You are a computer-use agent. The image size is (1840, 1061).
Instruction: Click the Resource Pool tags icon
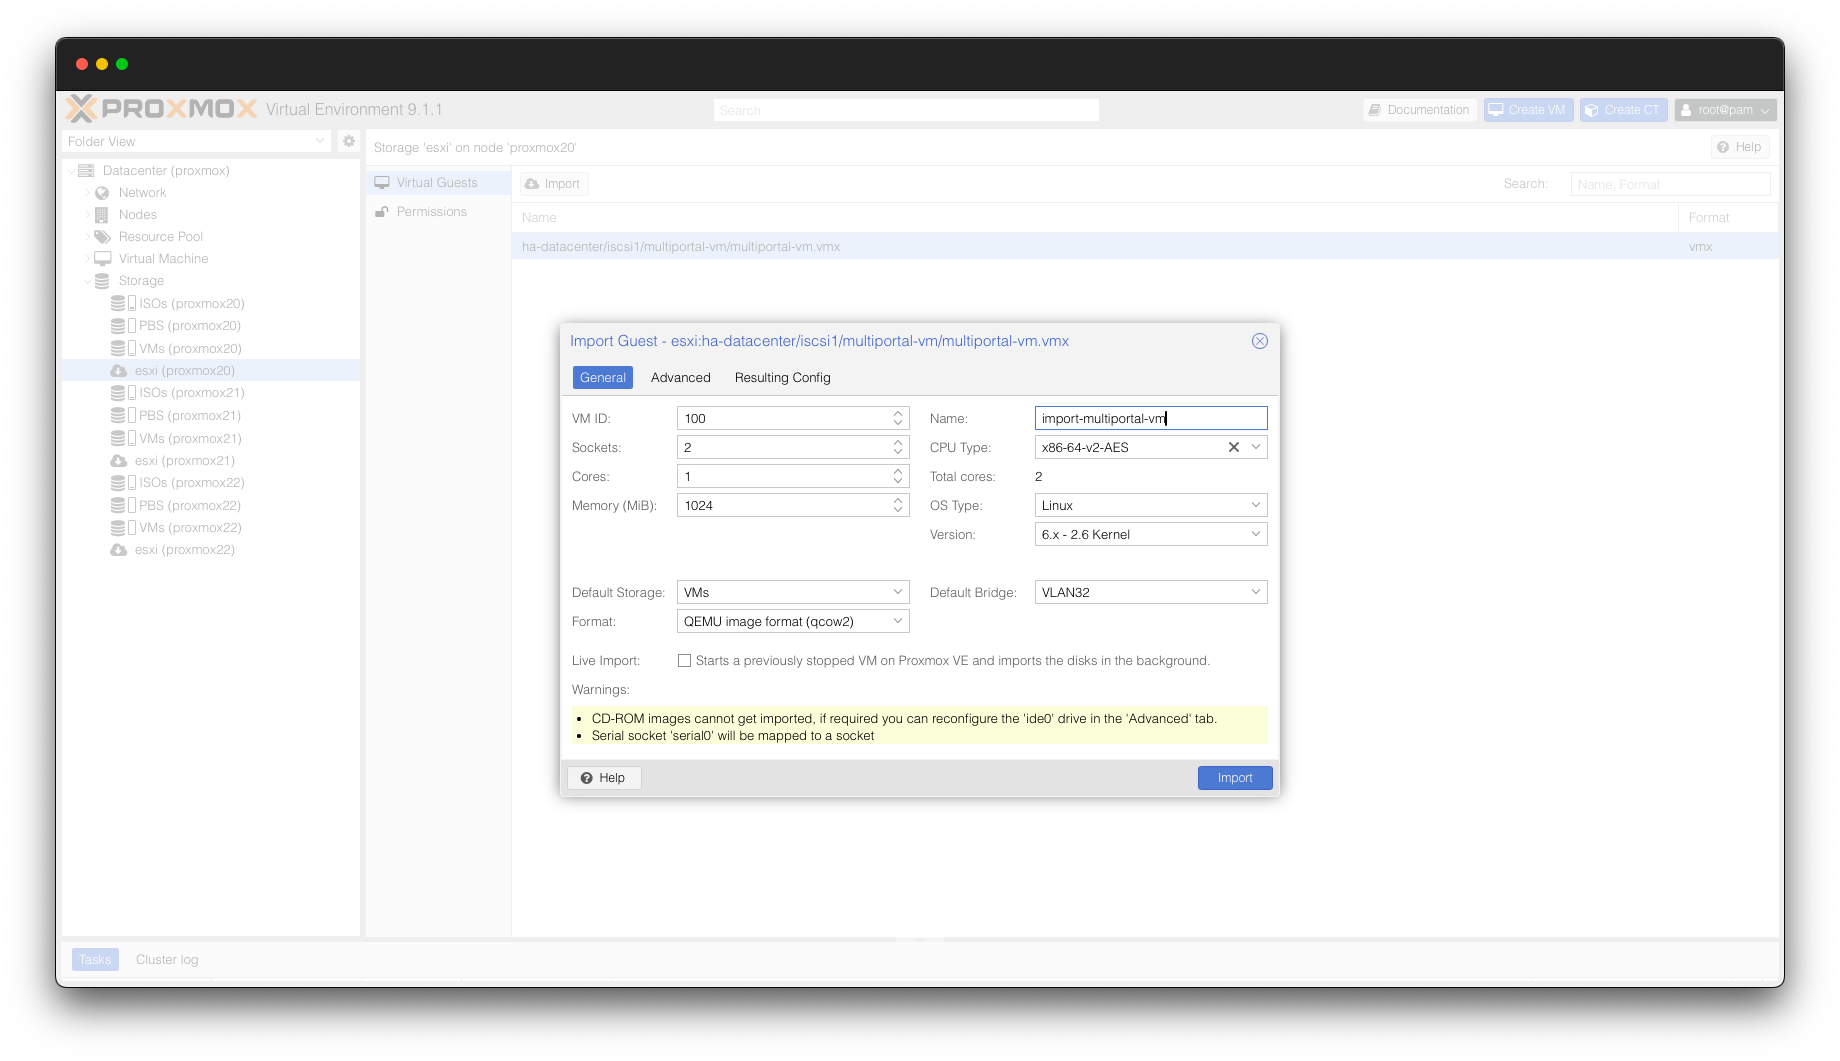click(x=102, y=237)
